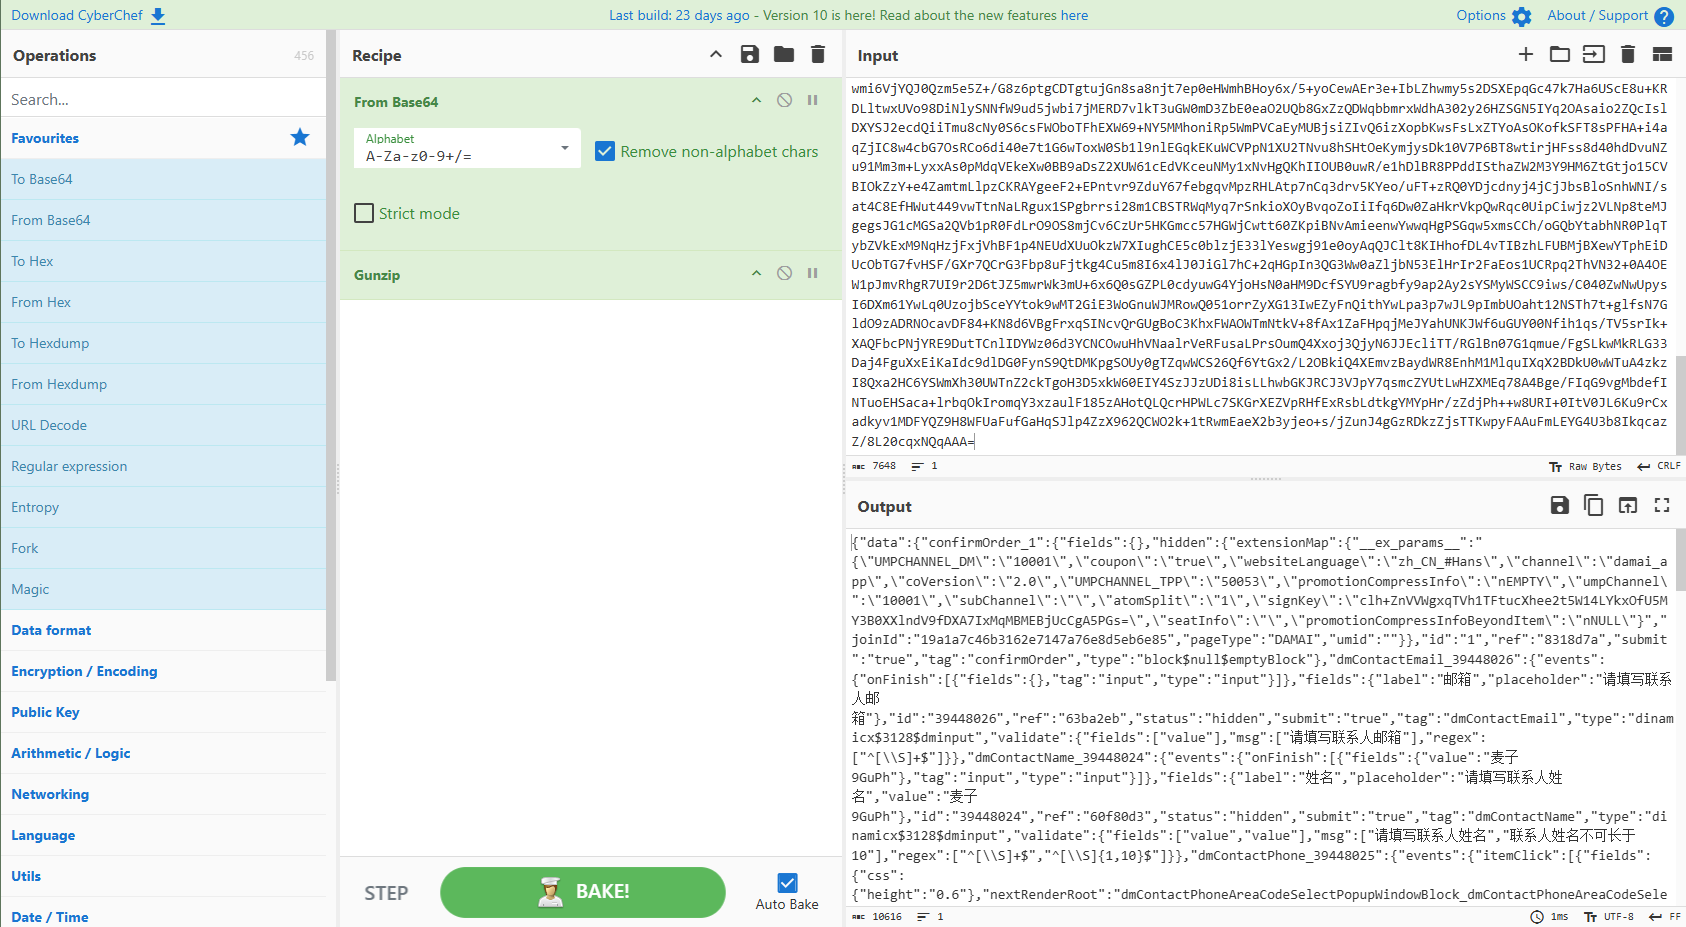
Task: Add a new input tab with the plus icon
Action: (x=1525, y=55)
